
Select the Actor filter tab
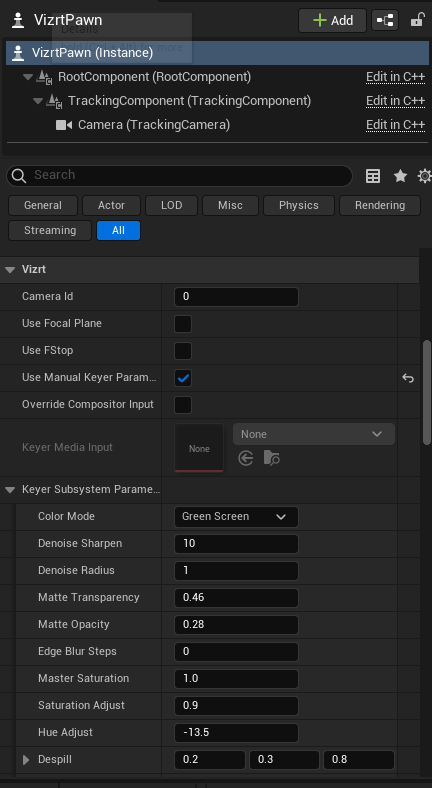pos(112,206)
